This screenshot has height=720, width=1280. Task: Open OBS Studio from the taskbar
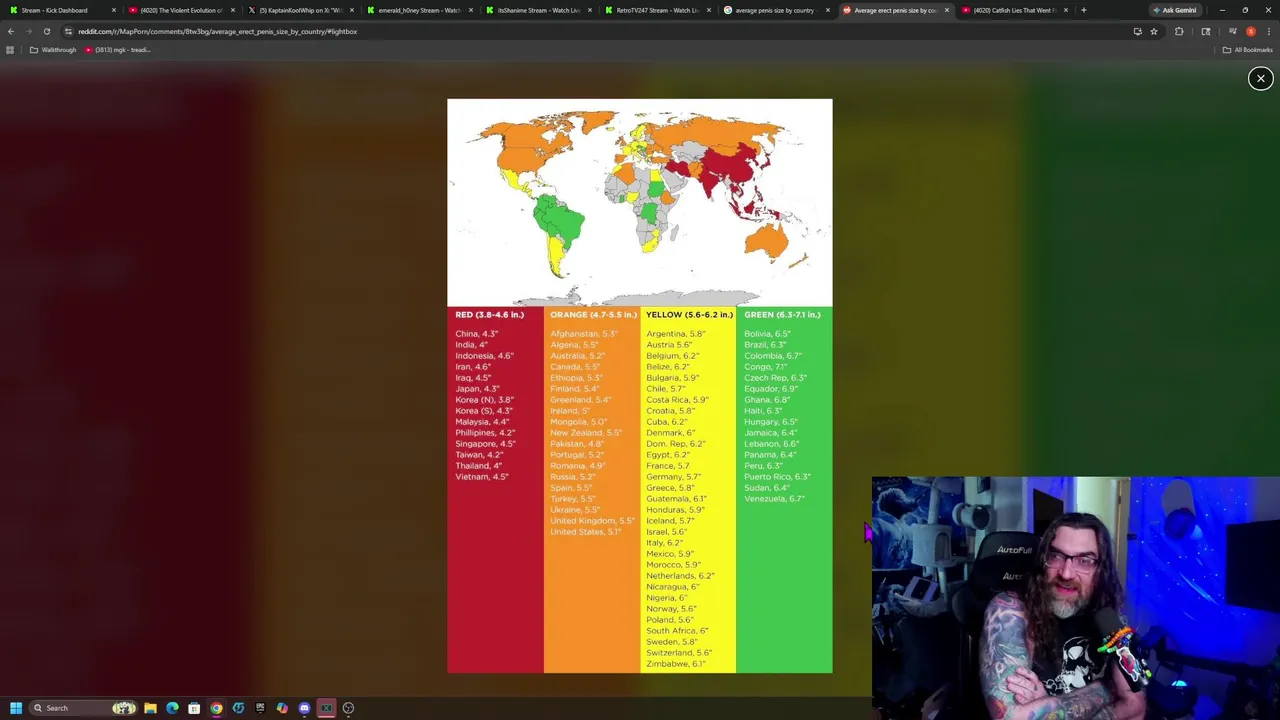[348, 708]
